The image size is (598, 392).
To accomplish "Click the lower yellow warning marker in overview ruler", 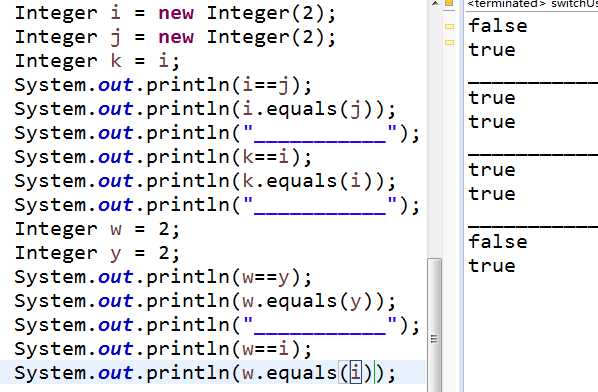I will click(450, 43).
